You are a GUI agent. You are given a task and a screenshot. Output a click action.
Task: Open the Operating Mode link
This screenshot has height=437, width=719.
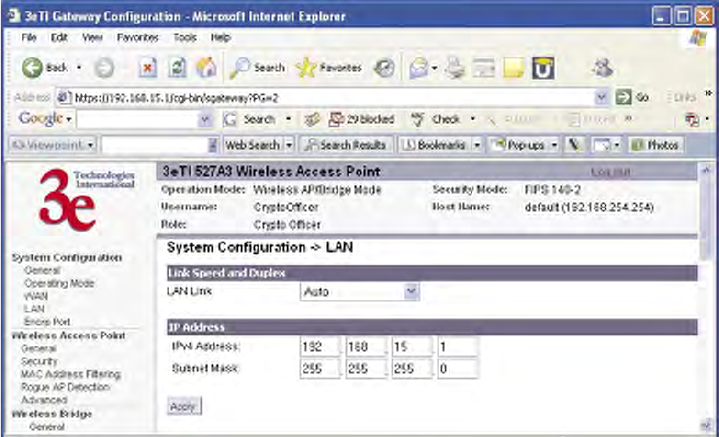point(59,283)
